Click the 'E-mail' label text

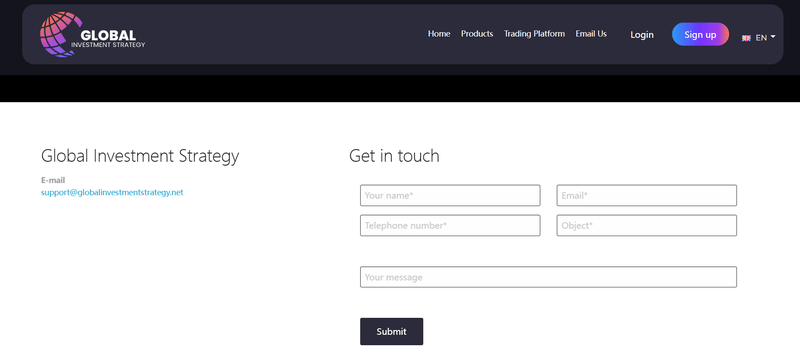[53, 180]
